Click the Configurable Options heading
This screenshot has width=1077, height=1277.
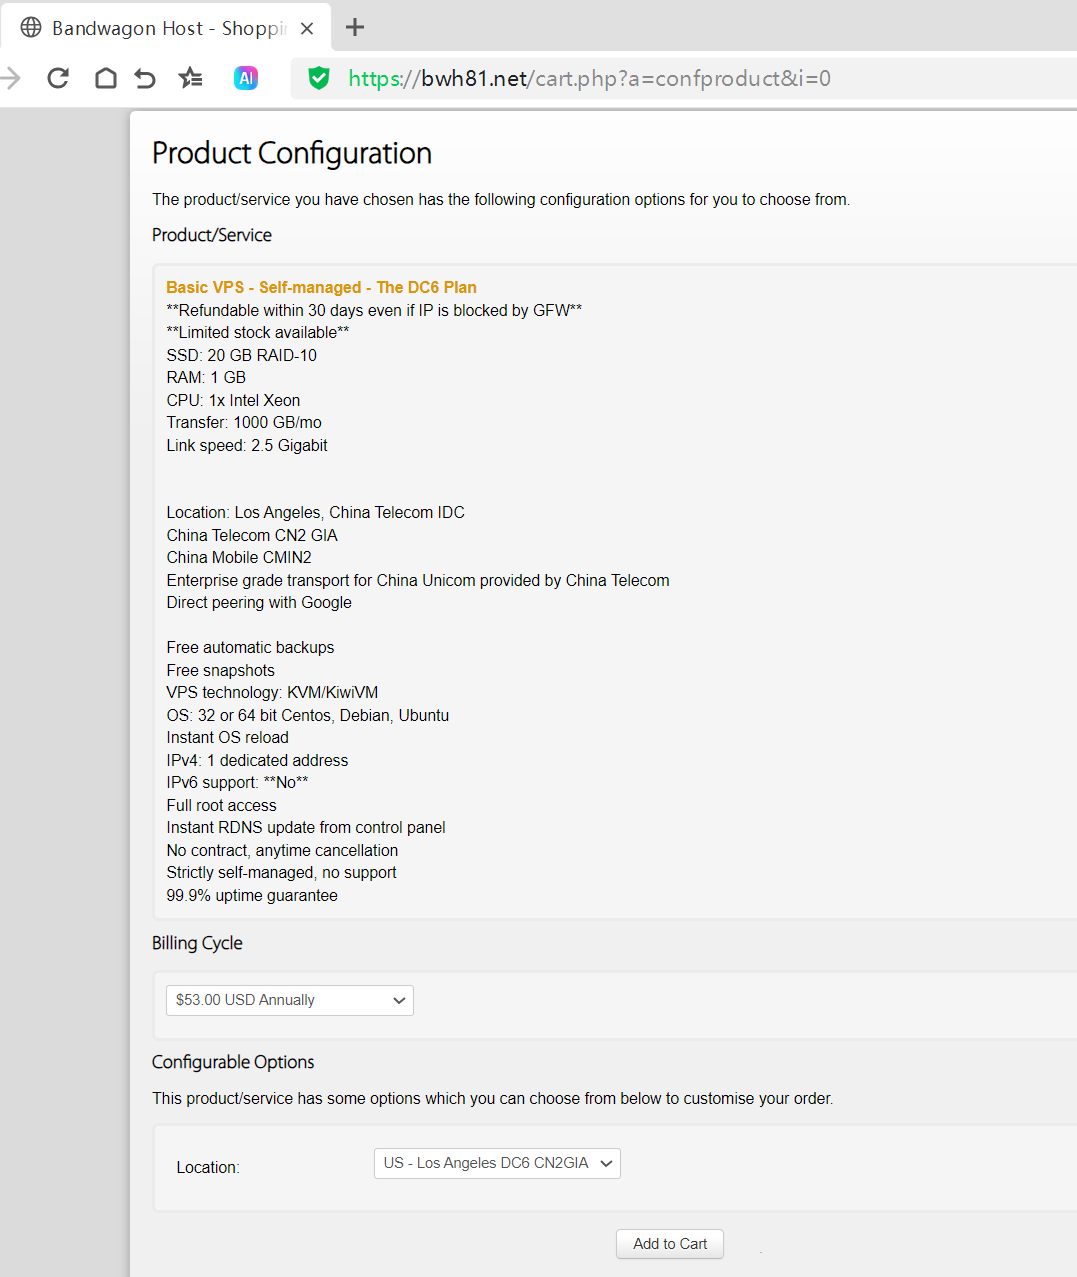pyautogui.click(x=233, y=1062)
